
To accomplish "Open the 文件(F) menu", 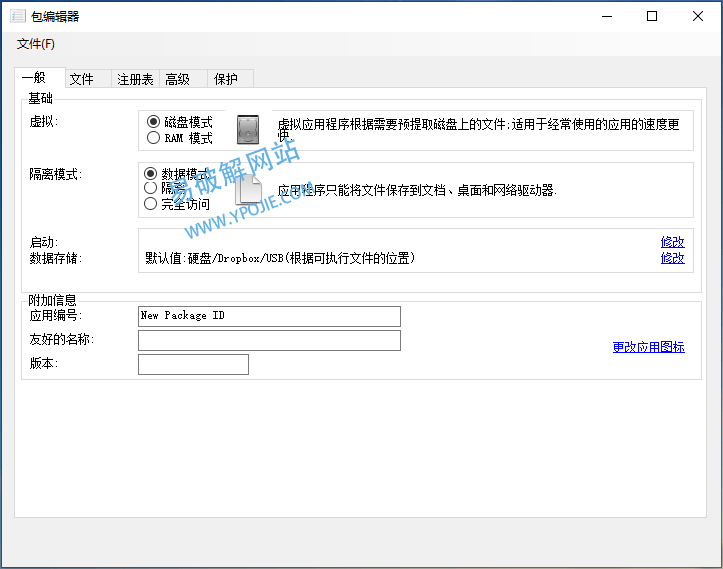I will pos(36,44).
